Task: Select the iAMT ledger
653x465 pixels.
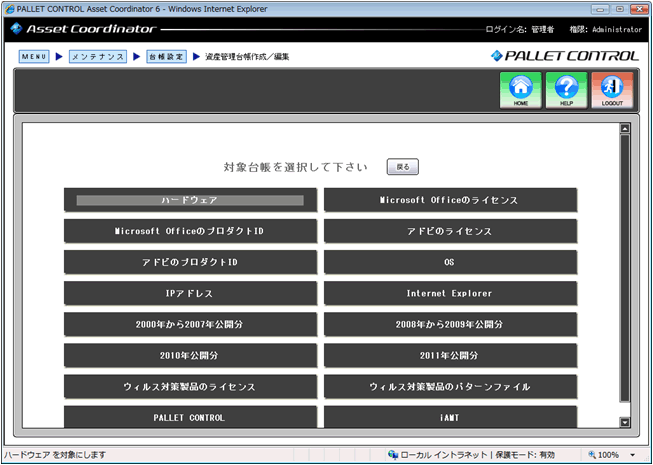Action: [451, 417]
